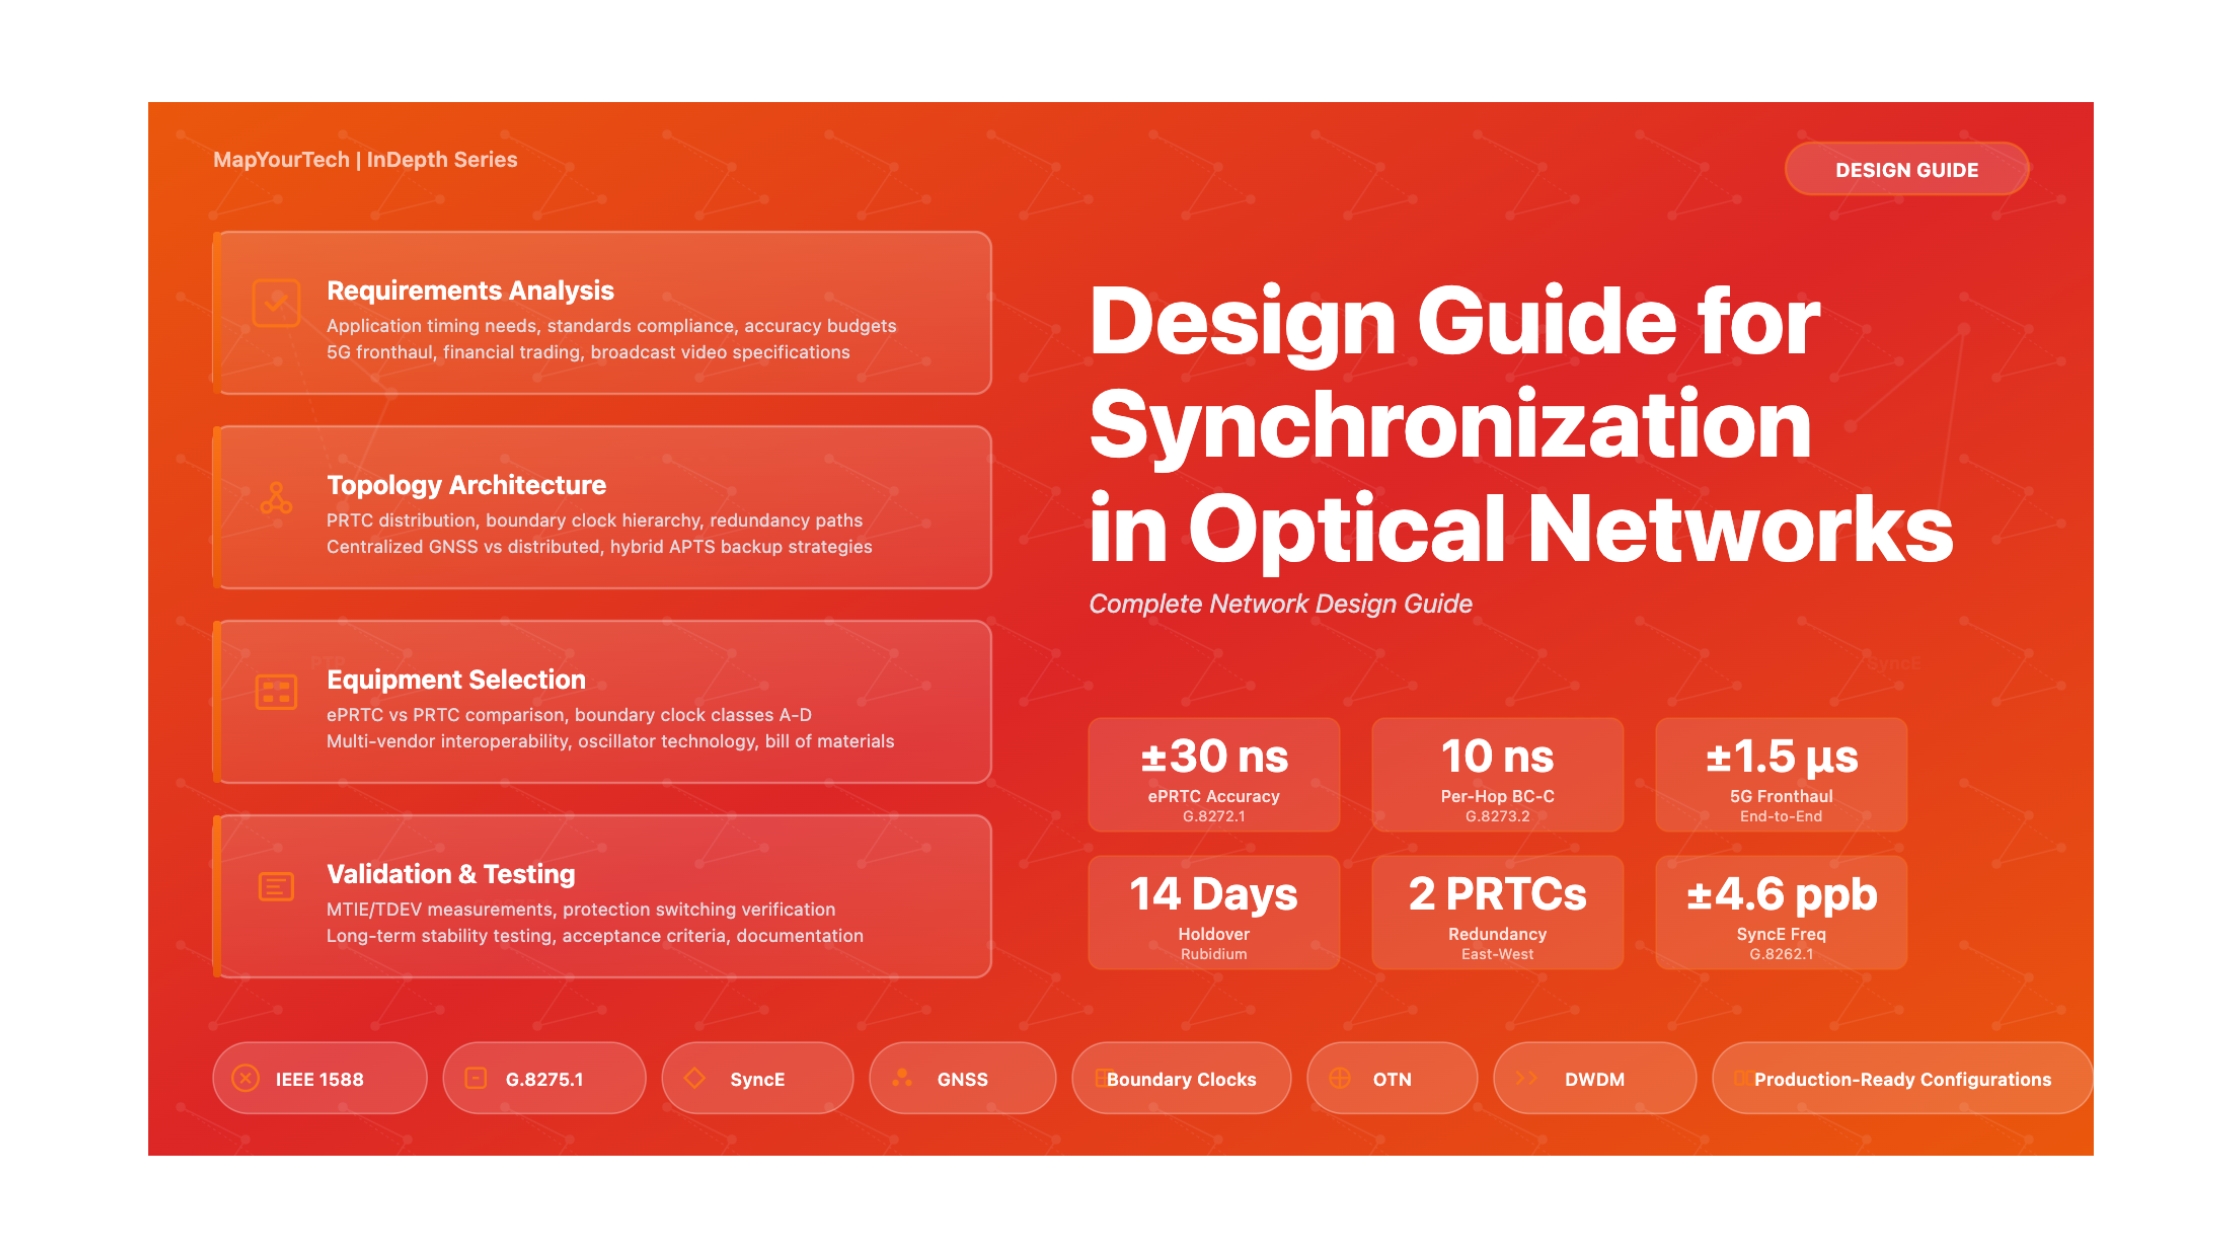2240x1260 pixels.
Task: Open the Equipment Selection card
Action: click(x=602, y=702)
